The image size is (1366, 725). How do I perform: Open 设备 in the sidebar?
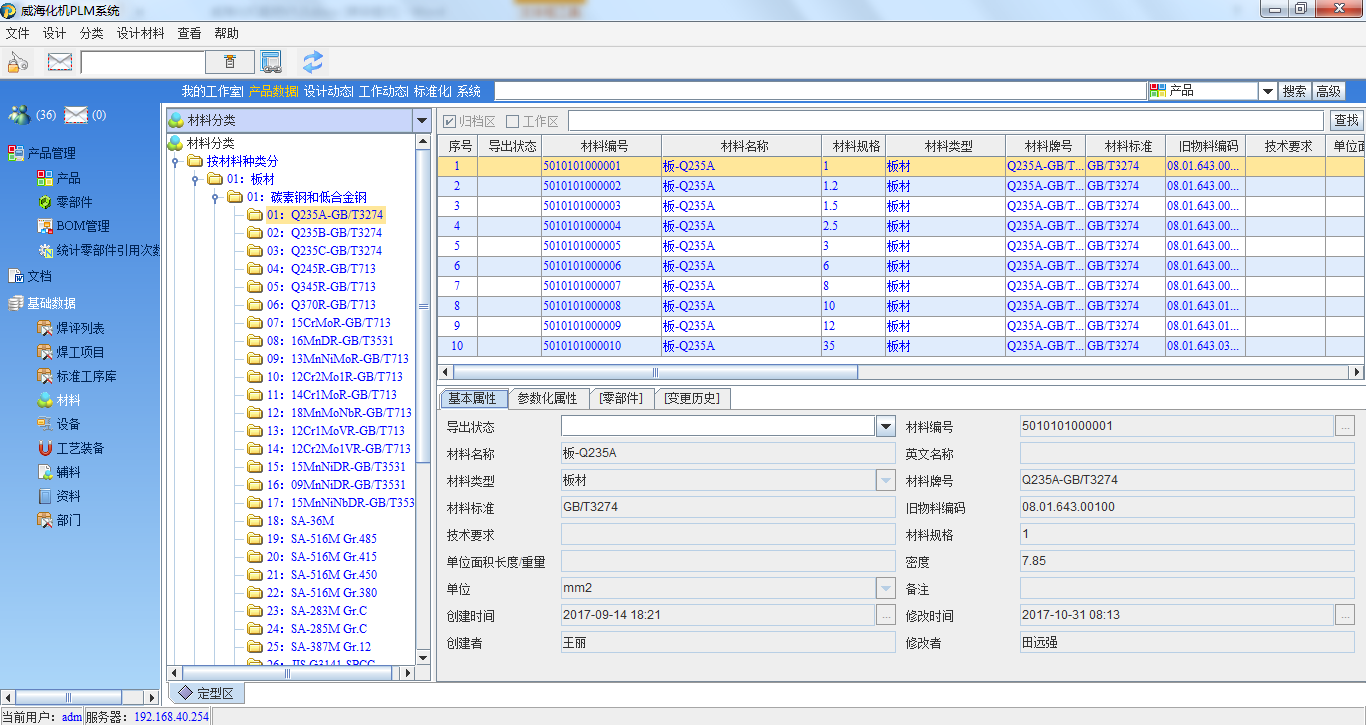[x=68, y=424]
